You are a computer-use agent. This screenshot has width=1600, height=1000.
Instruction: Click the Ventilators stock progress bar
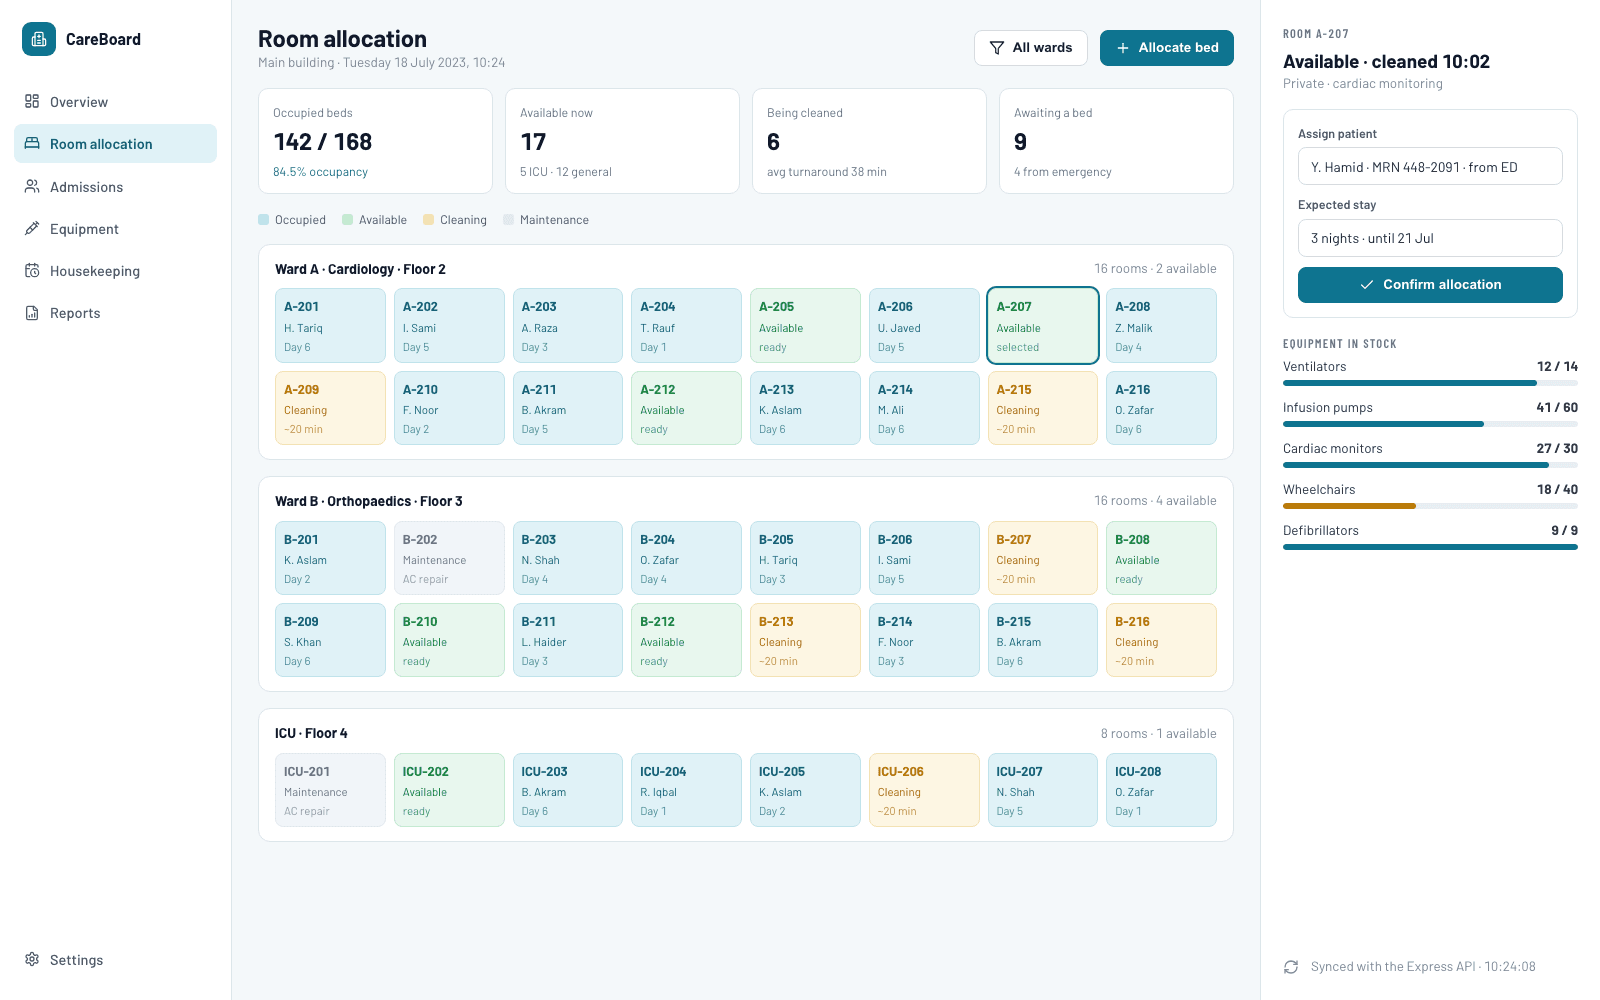(x=1430, y=383)
